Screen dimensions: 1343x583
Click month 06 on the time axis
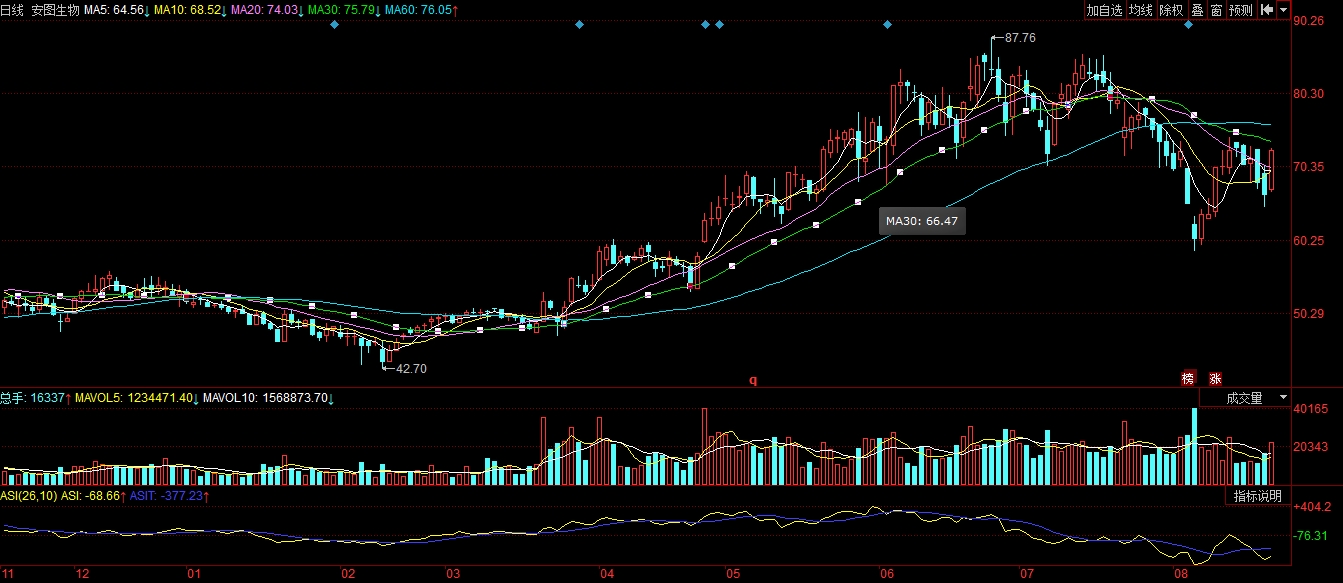(x=887, y=575)
